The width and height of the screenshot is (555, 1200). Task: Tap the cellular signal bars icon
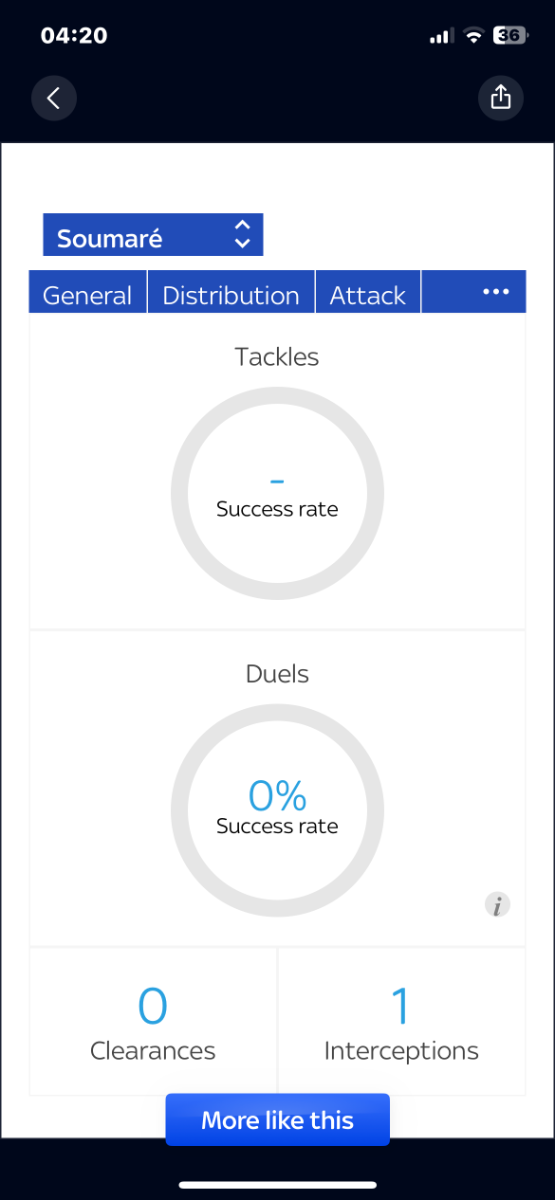441,36
